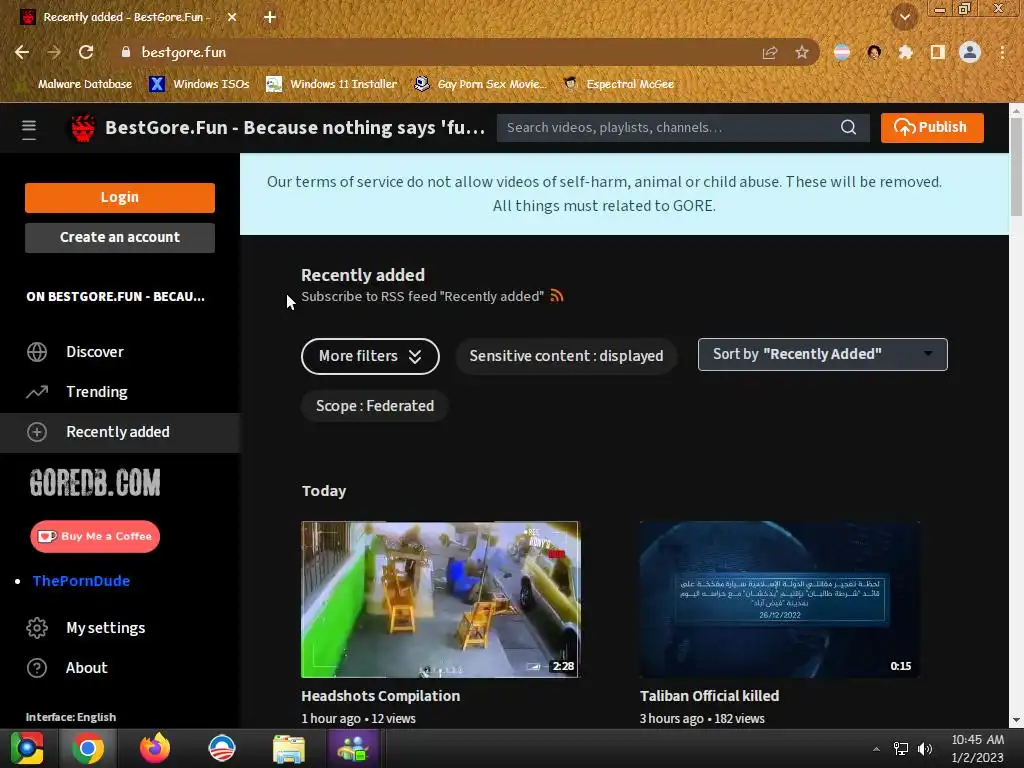Click Create an account button
The image size is (1024, 768).
[120, 237]
